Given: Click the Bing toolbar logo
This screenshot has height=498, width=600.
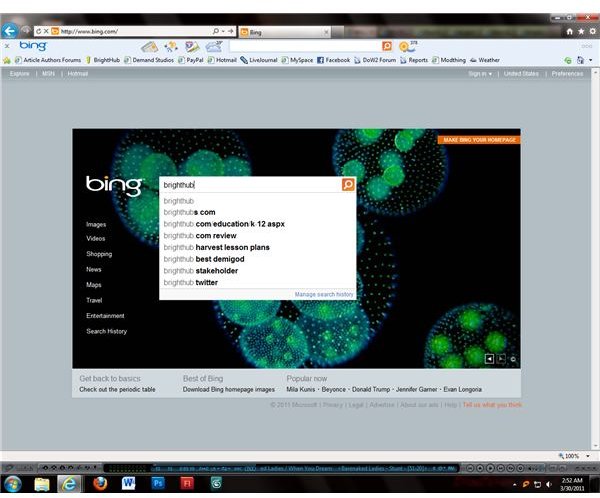Looking at the screenshot, I should 33,46.
